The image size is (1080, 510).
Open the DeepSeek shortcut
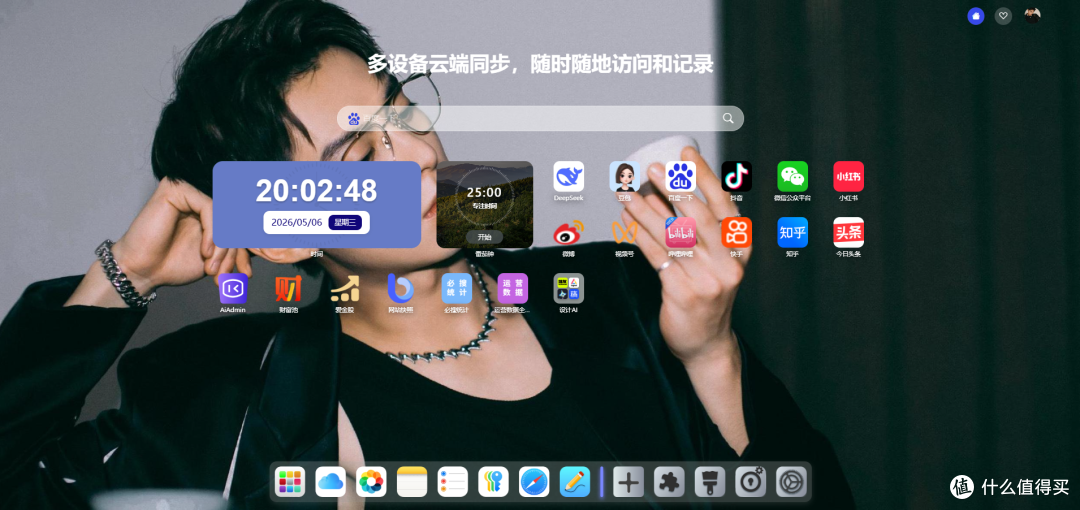[x=568, y=176]
